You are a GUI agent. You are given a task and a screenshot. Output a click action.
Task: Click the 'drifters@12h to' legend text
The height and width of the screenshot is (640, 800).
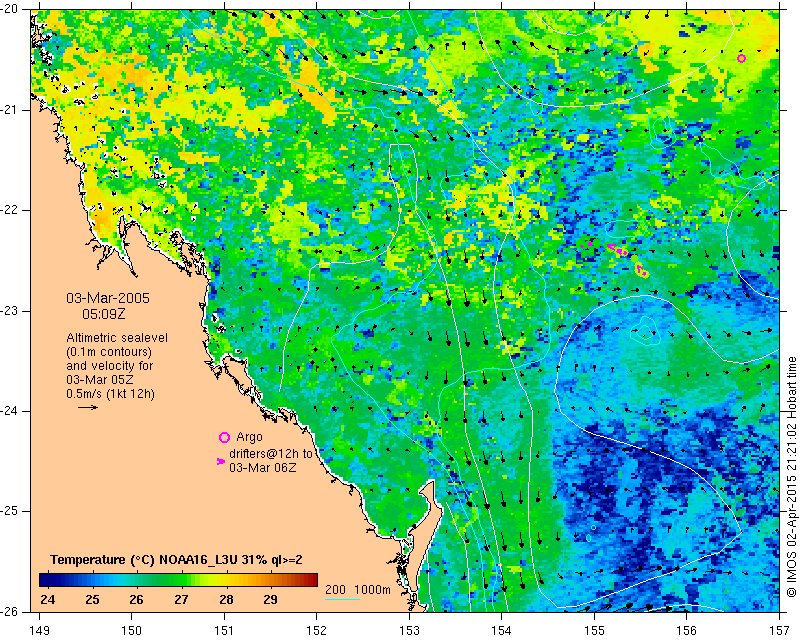coord(271,453)
